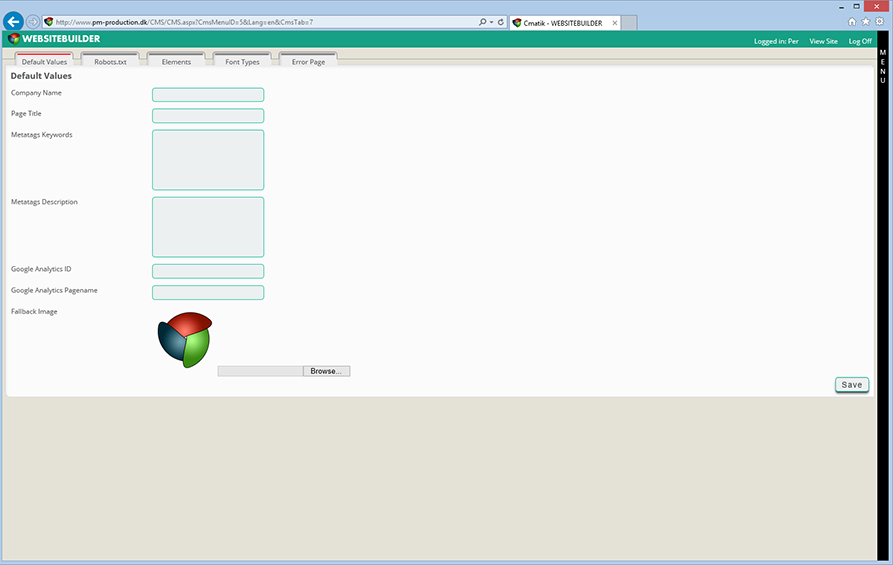Click the Log Off link
Viewport: 893px width, 565px height.
coord(860,41)
